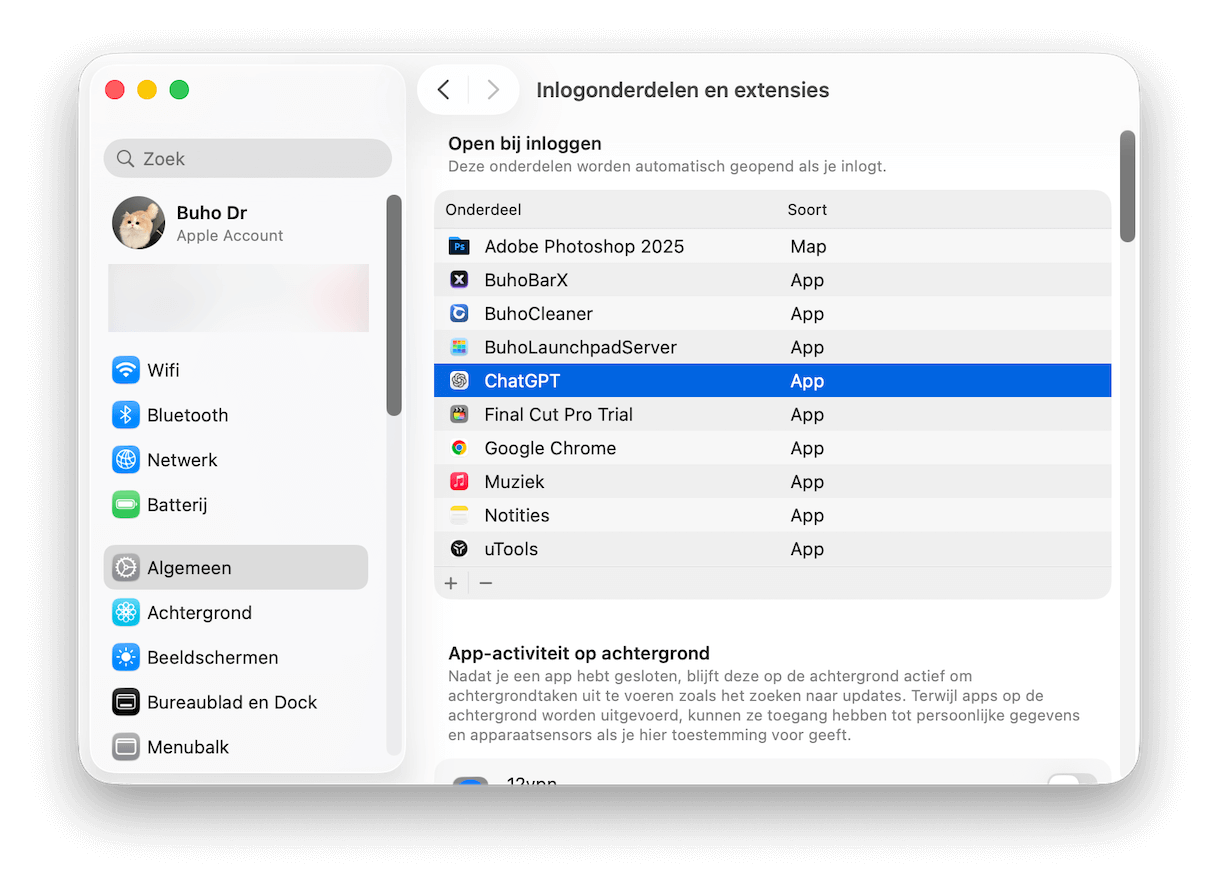This screenshot has width=1218, height=888.
Task: Open Bureaublad en Dock settings
Action: pos(236,702)
